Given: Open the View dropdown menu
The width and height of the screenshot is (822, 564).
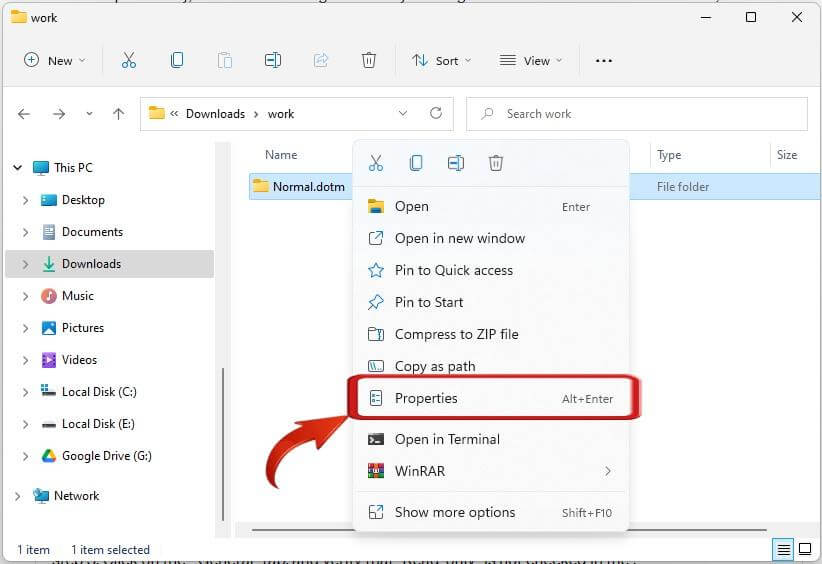Looking at the screenshot, I should coord(531,60).
